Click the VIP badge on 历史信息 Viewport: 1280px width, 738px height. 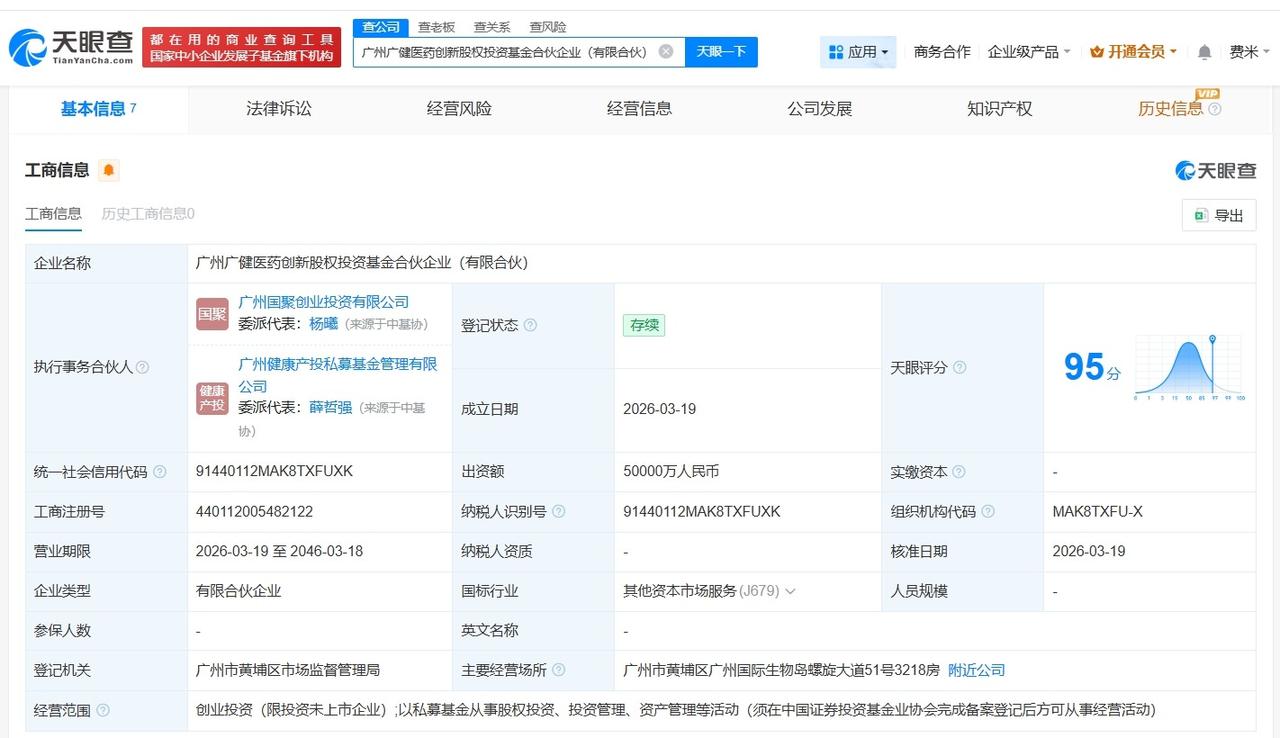pyautogui.click(x=1207, y=95)
